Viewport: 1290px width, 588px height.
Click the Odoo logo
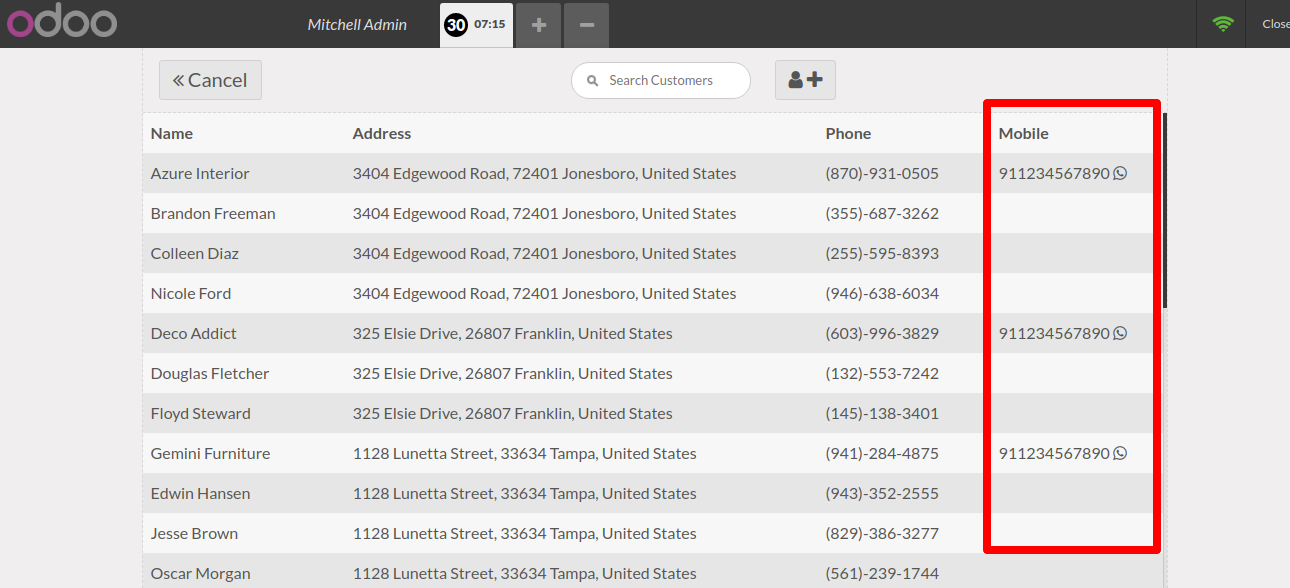pyautogui.click(x=62, y=22)
